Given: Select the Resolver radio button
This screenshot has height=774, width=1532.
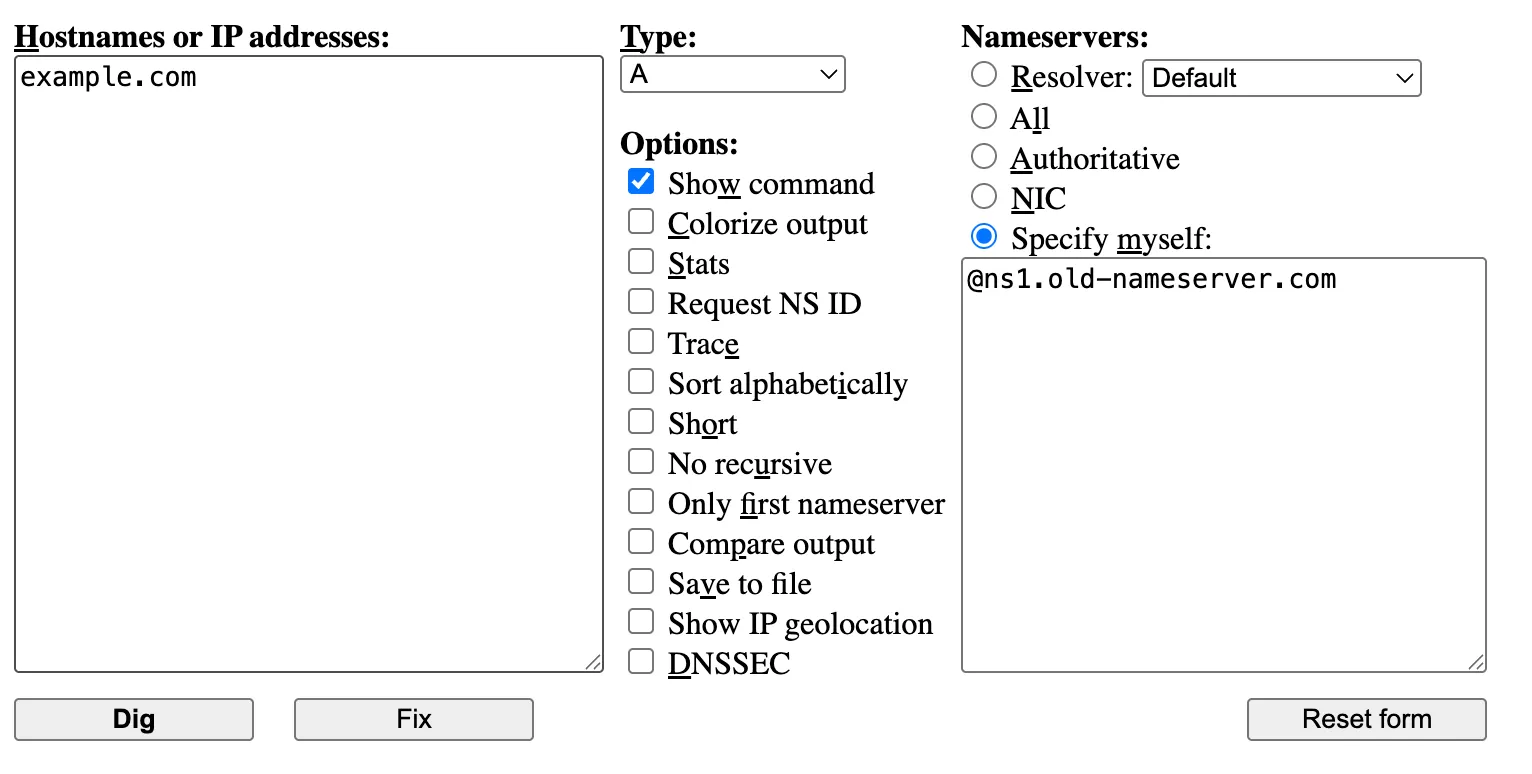Looking at the screenshot, I should click(984, 74).
